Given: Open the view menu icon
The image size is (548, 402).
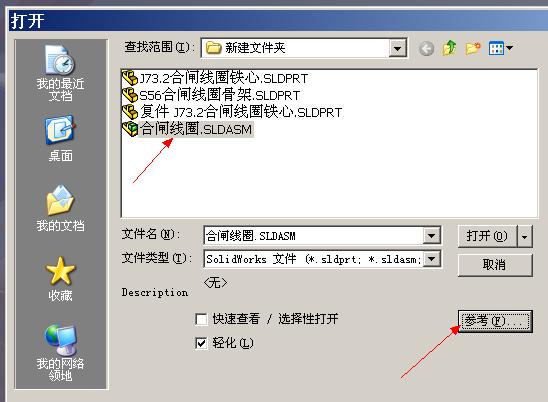Looking at the screenshot, I should tap(500, 48).
